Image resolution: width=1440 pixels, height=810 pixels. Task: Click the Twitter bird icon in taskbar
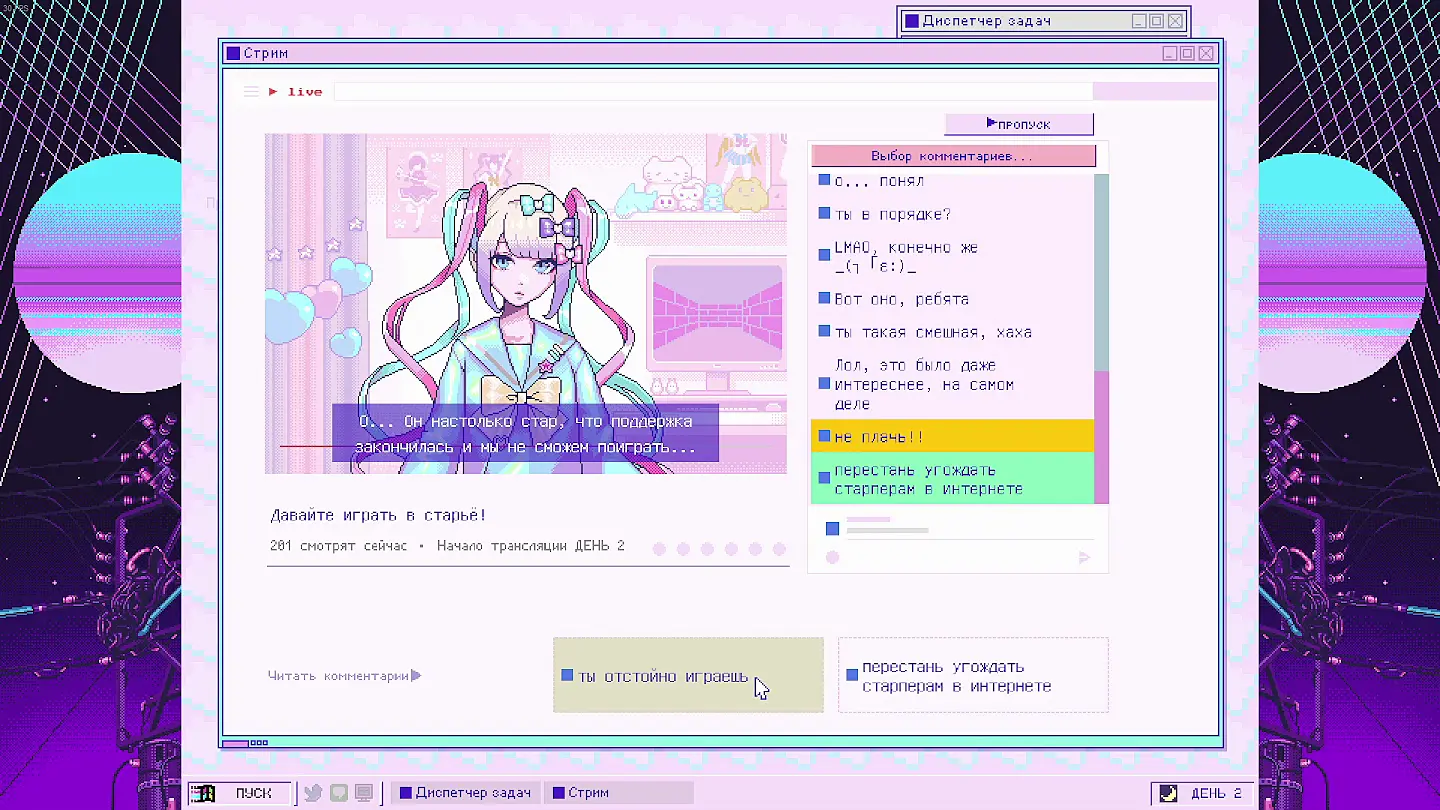[313, 793]
